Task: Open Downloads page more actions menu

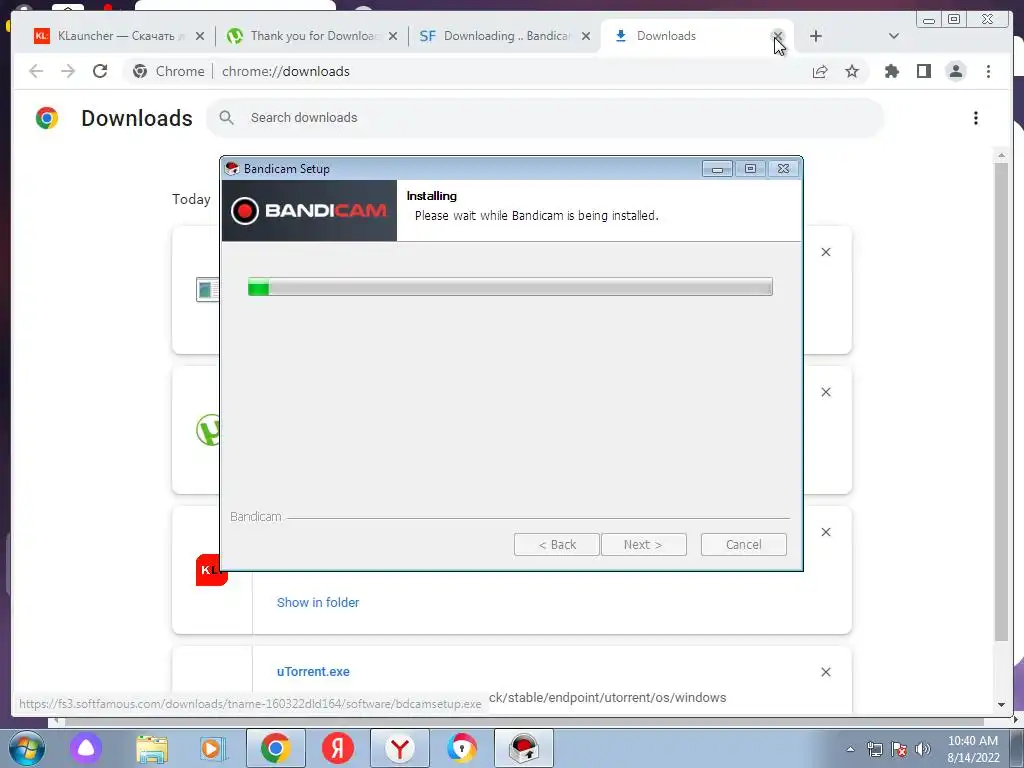Action: coord(976,118)
